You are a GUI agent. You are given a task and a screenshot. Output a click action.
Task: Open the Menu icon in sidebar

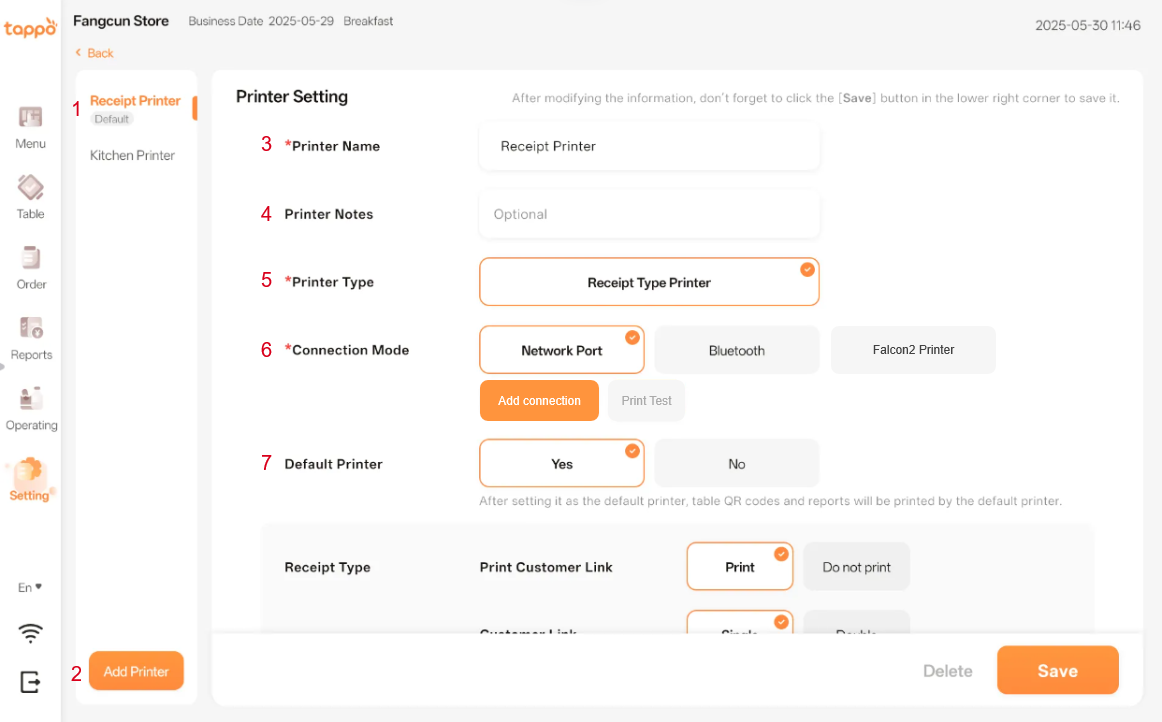click(30, 118)
